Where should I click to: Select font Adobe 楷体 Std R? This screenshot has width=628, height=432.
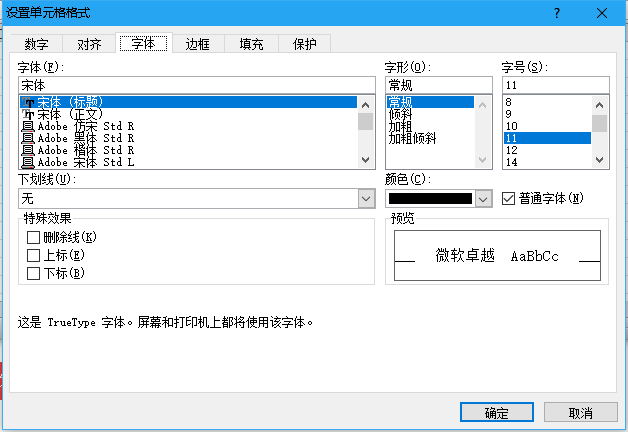188,150
